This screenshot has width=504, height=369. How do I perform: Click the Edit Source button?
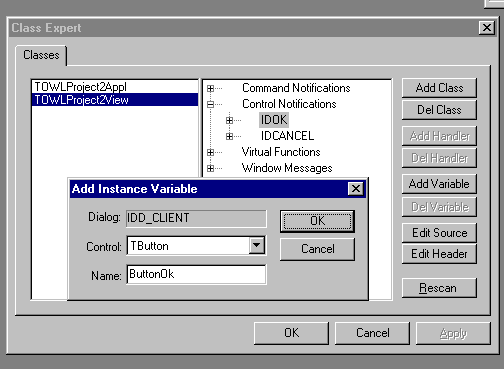click(439, 233)
